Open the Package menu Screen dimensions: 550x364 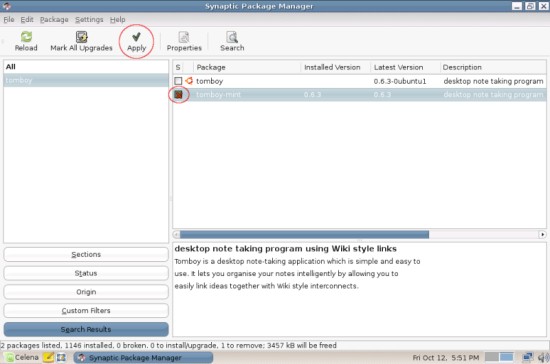pos(54,20)
